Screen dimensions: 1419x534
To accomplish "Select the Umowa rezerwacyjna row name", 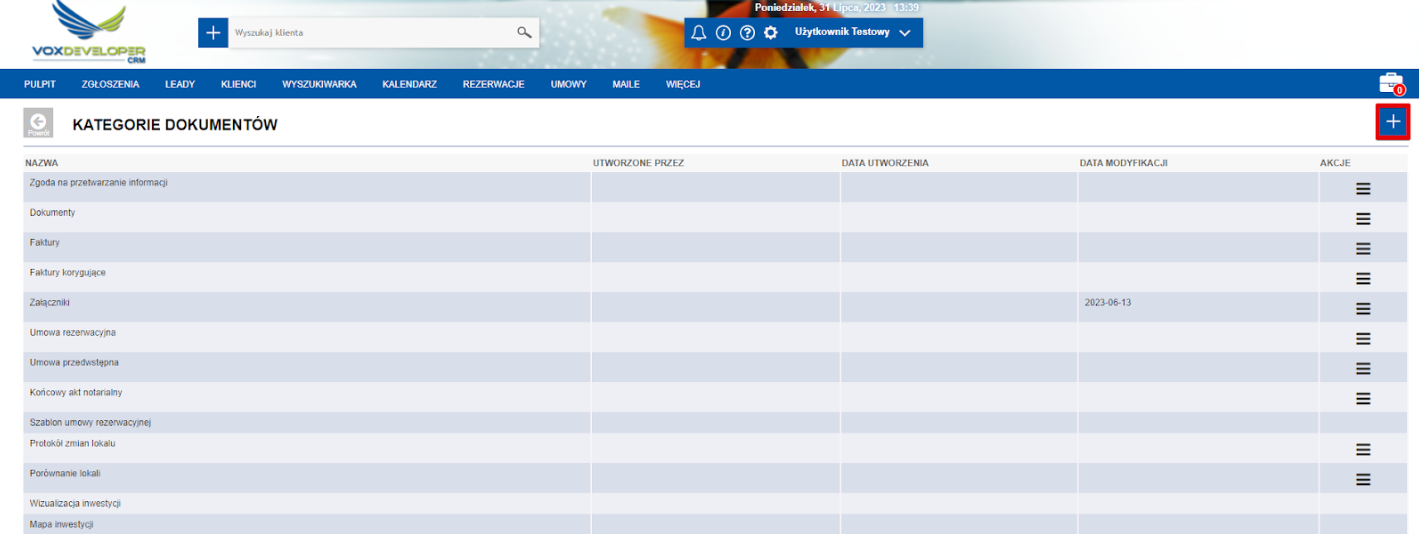I will click(73, 332).
